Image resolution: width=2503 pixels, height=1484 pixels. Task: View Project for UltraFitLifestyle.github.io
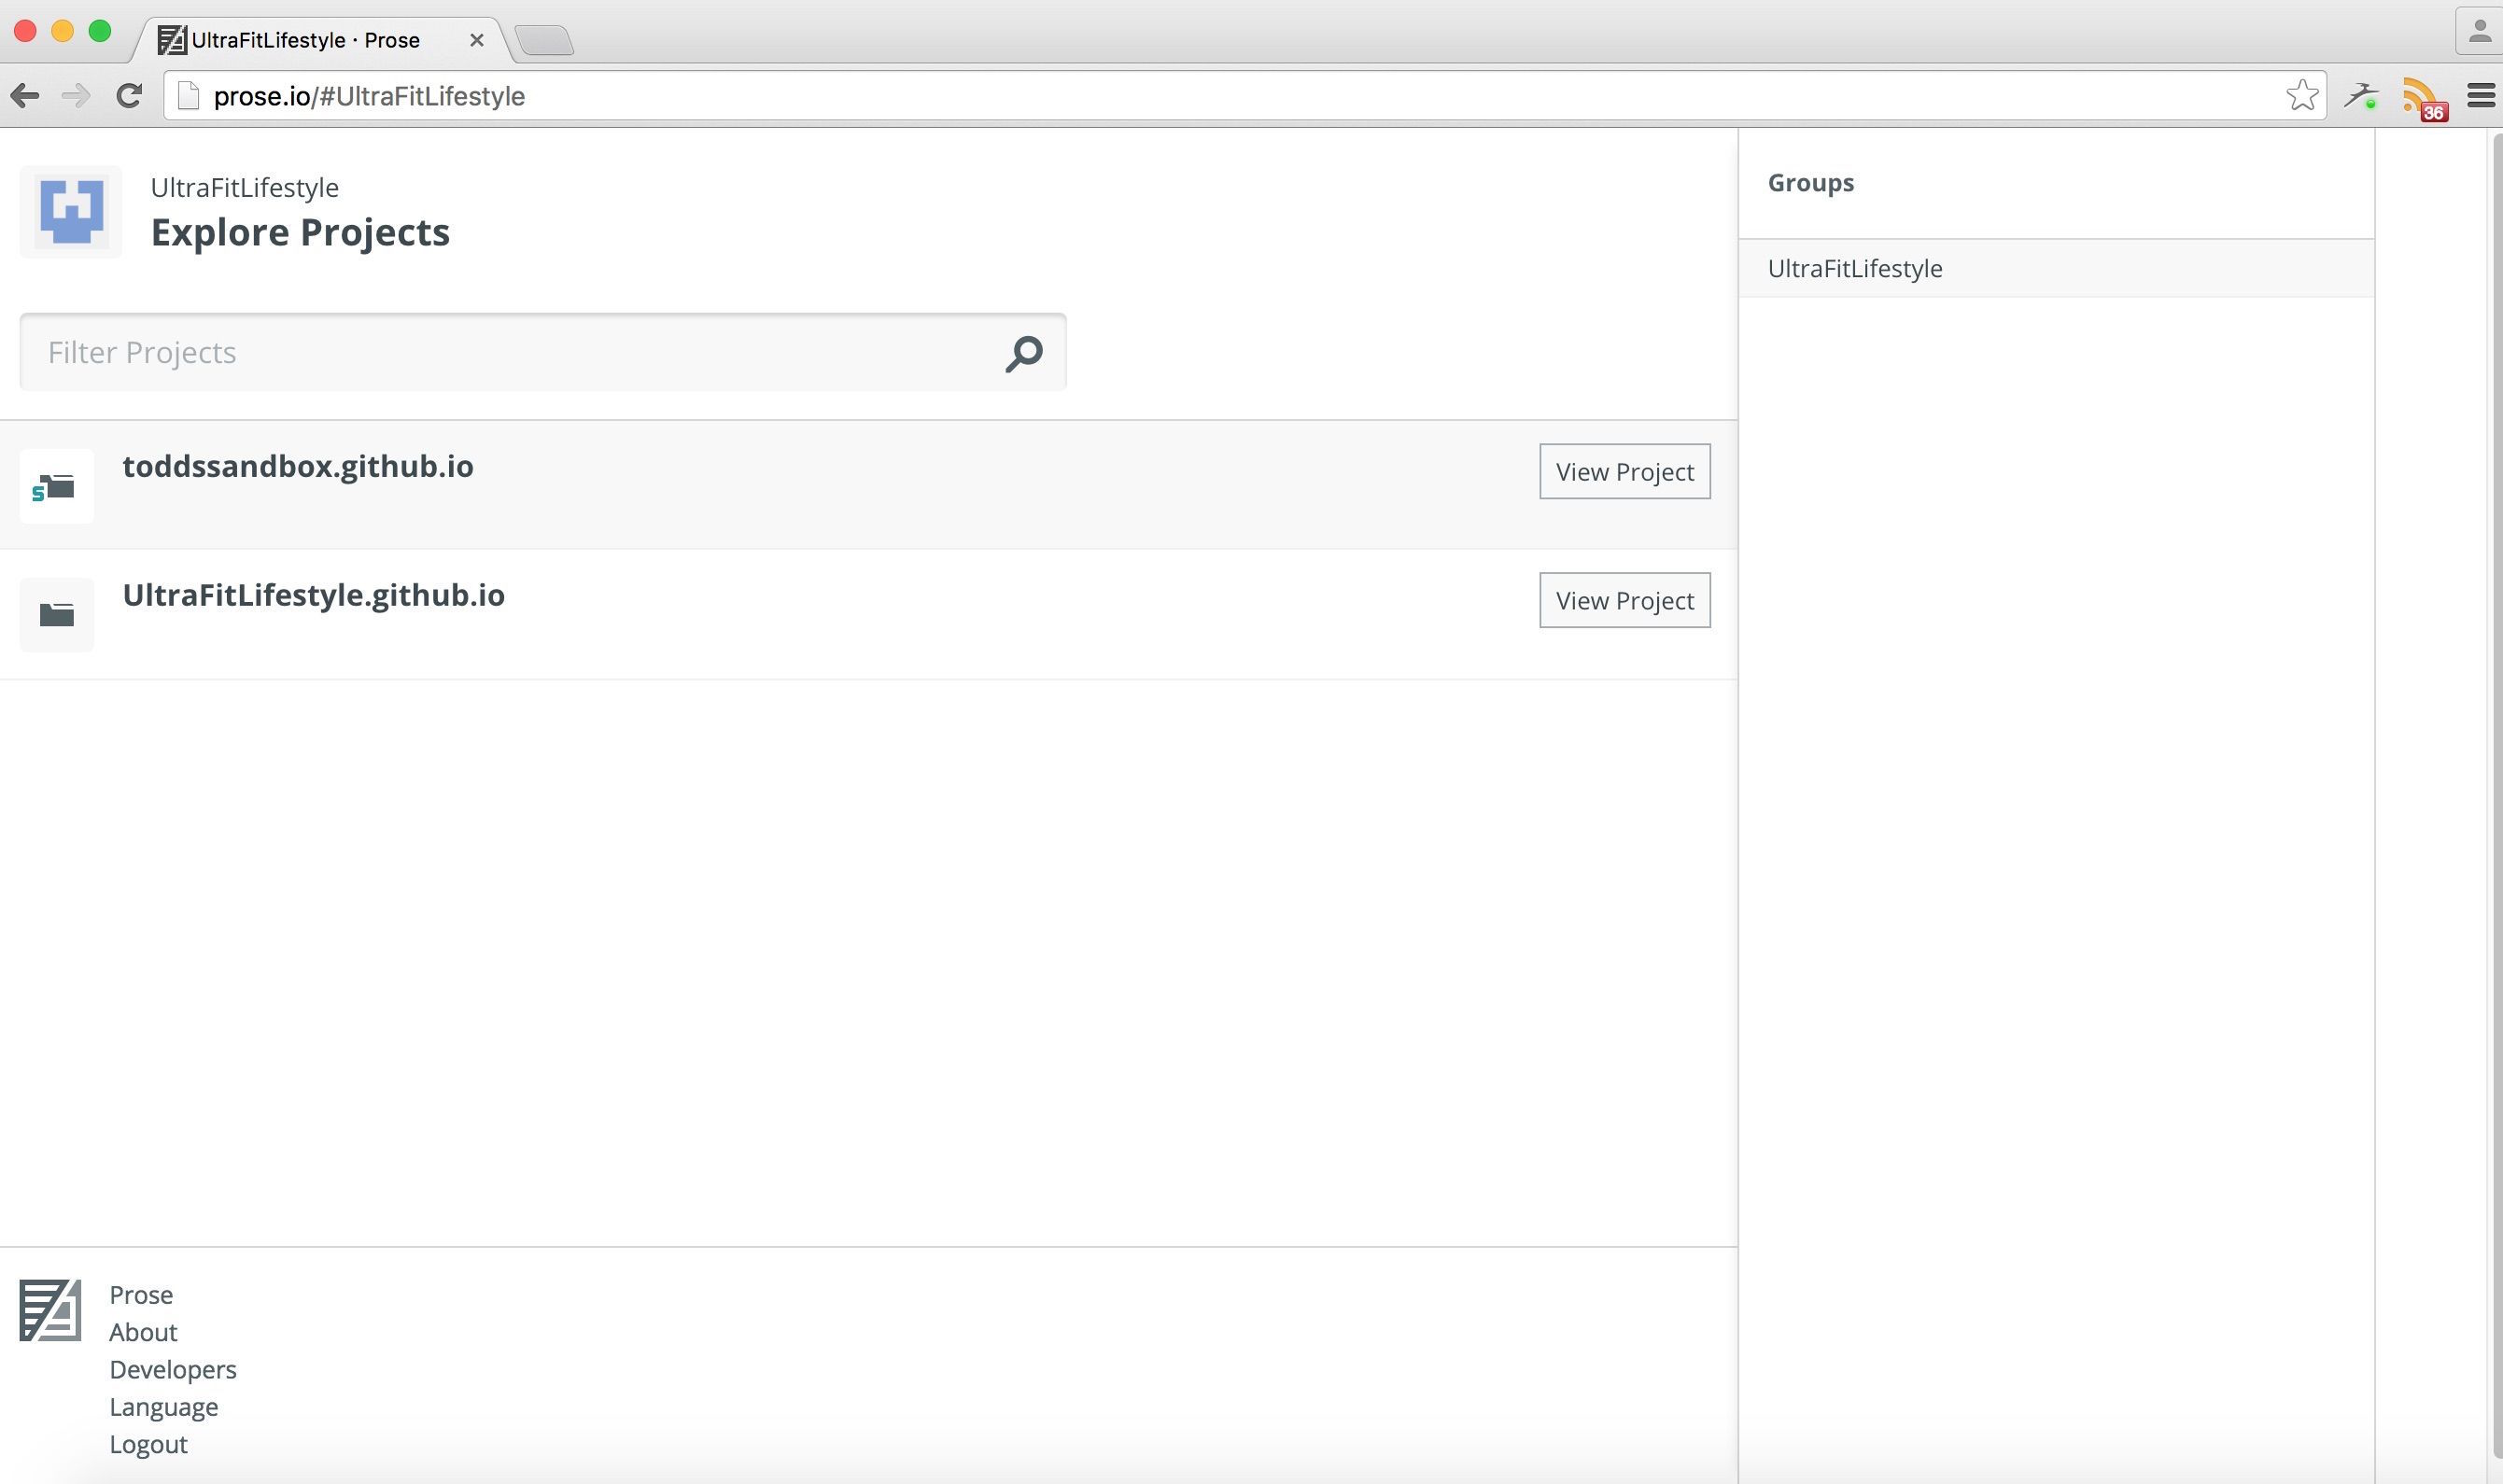tap(1624, 601)
